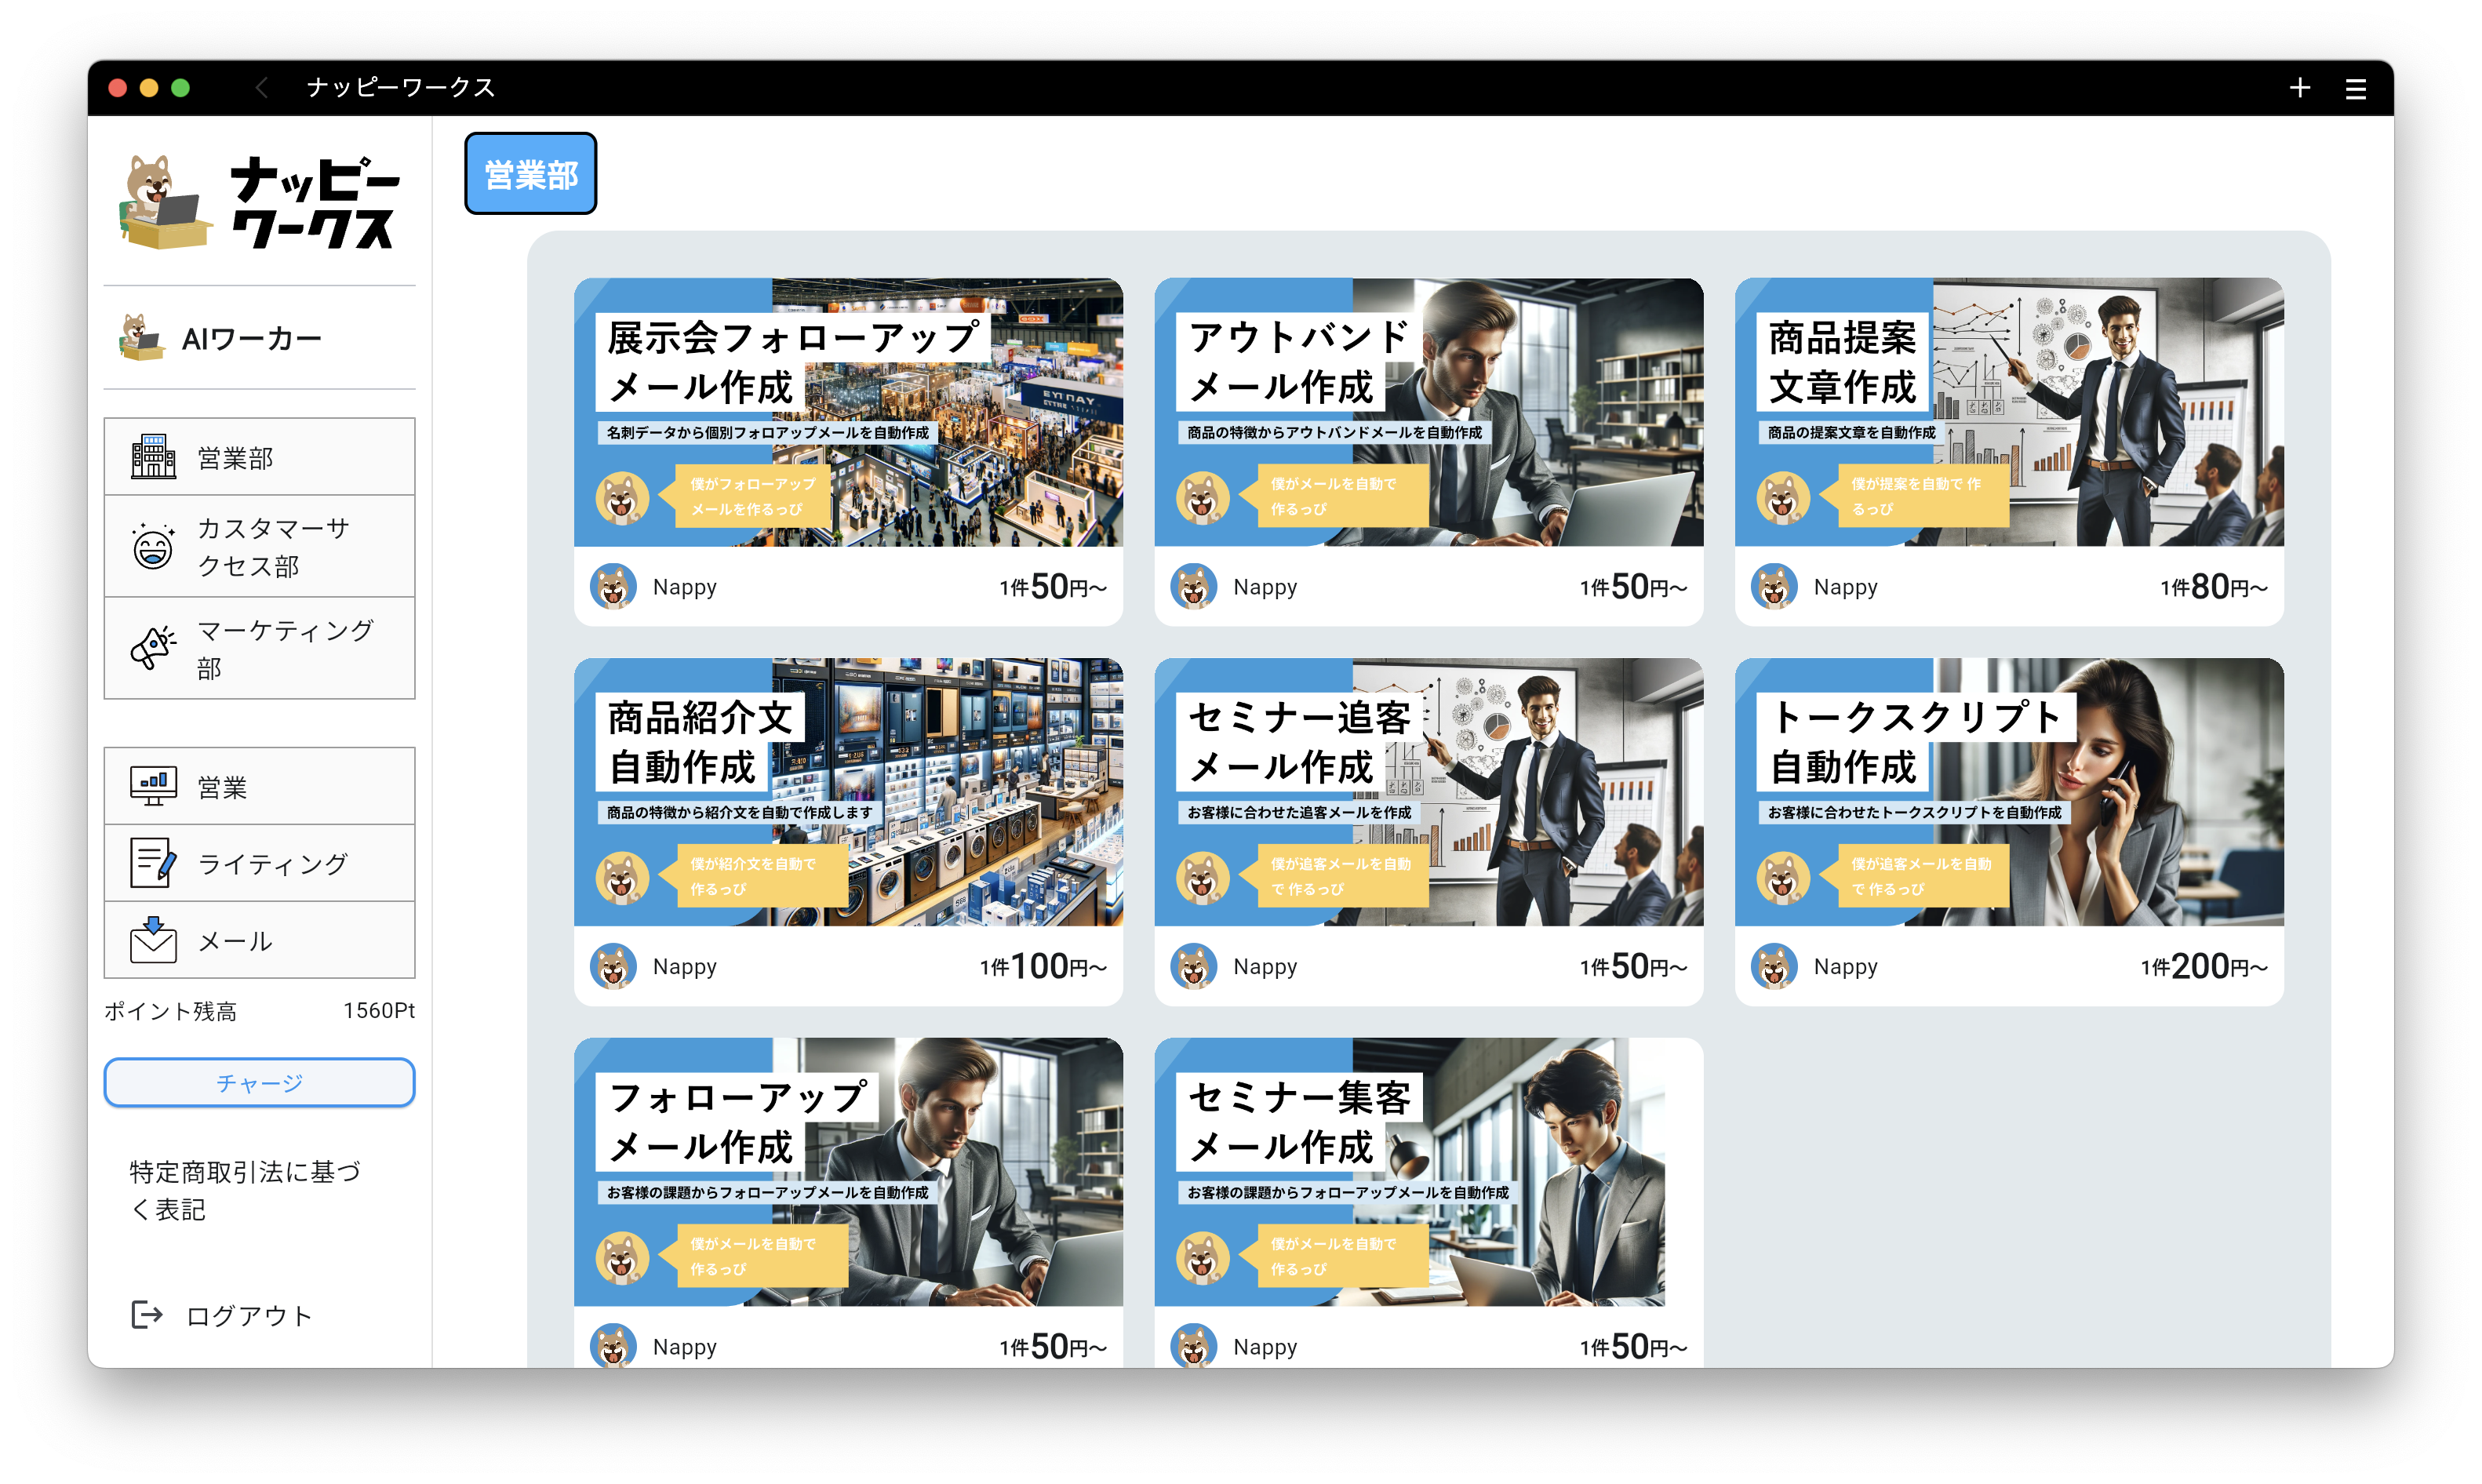Click the メール envelope icon
2482x1484 pixels.
(153, 940)
